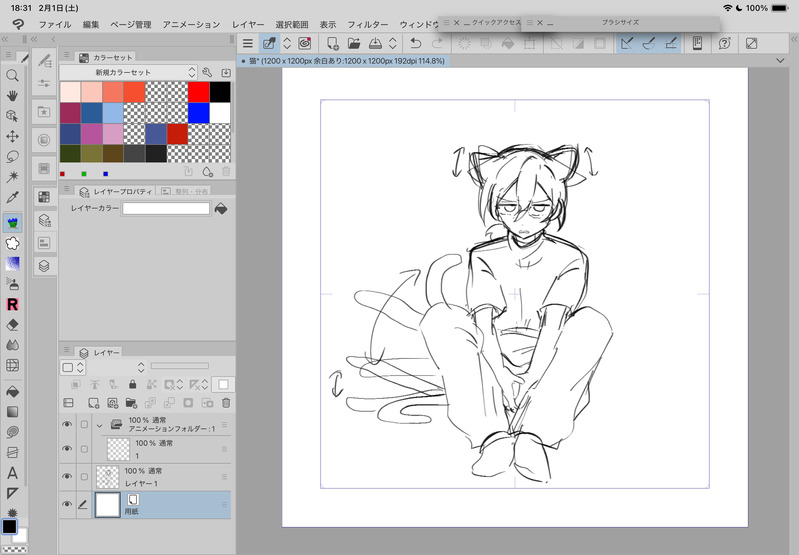Select the Auto select wand tool
This screenshot has height=555, width=799.
click(12, 176)
